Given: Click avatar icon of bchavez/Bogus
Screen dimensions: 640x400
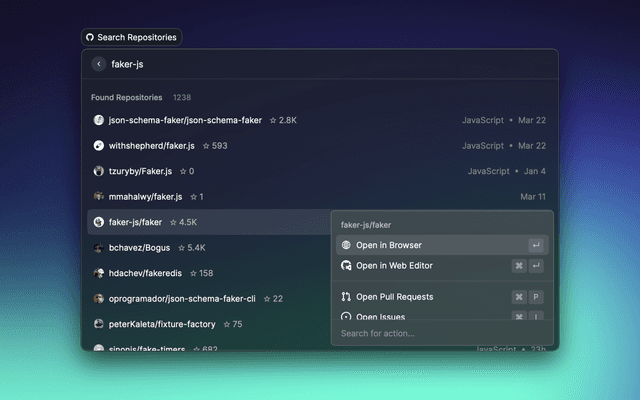Looking at the screenshot, I should coord(99,247).
